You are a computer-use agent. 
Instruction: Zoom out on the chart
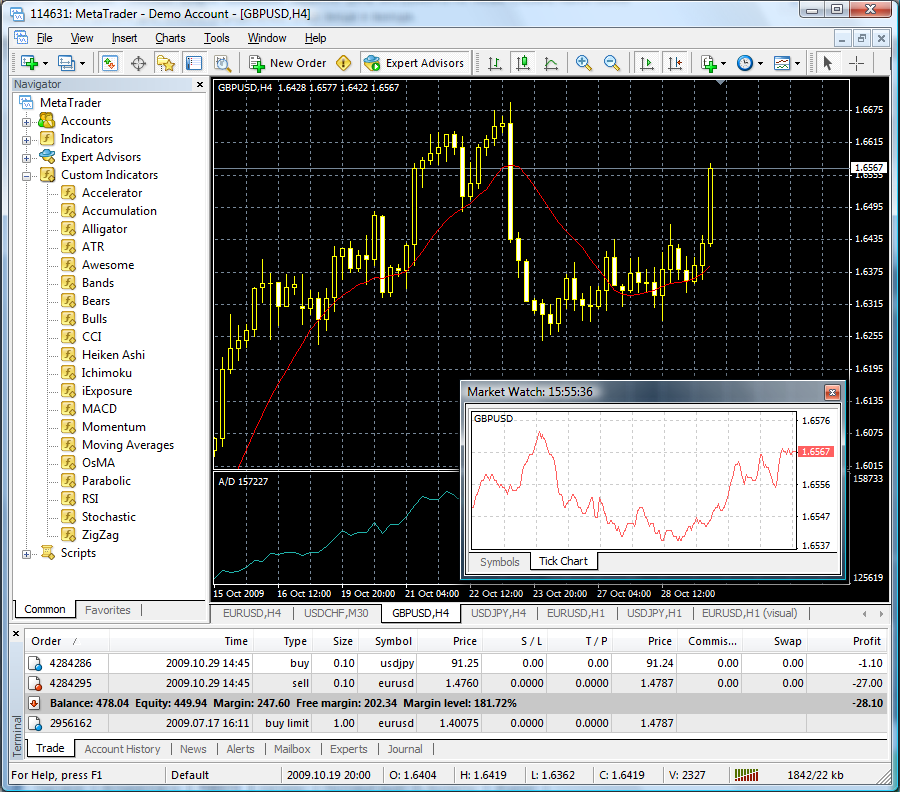(612, 63)
